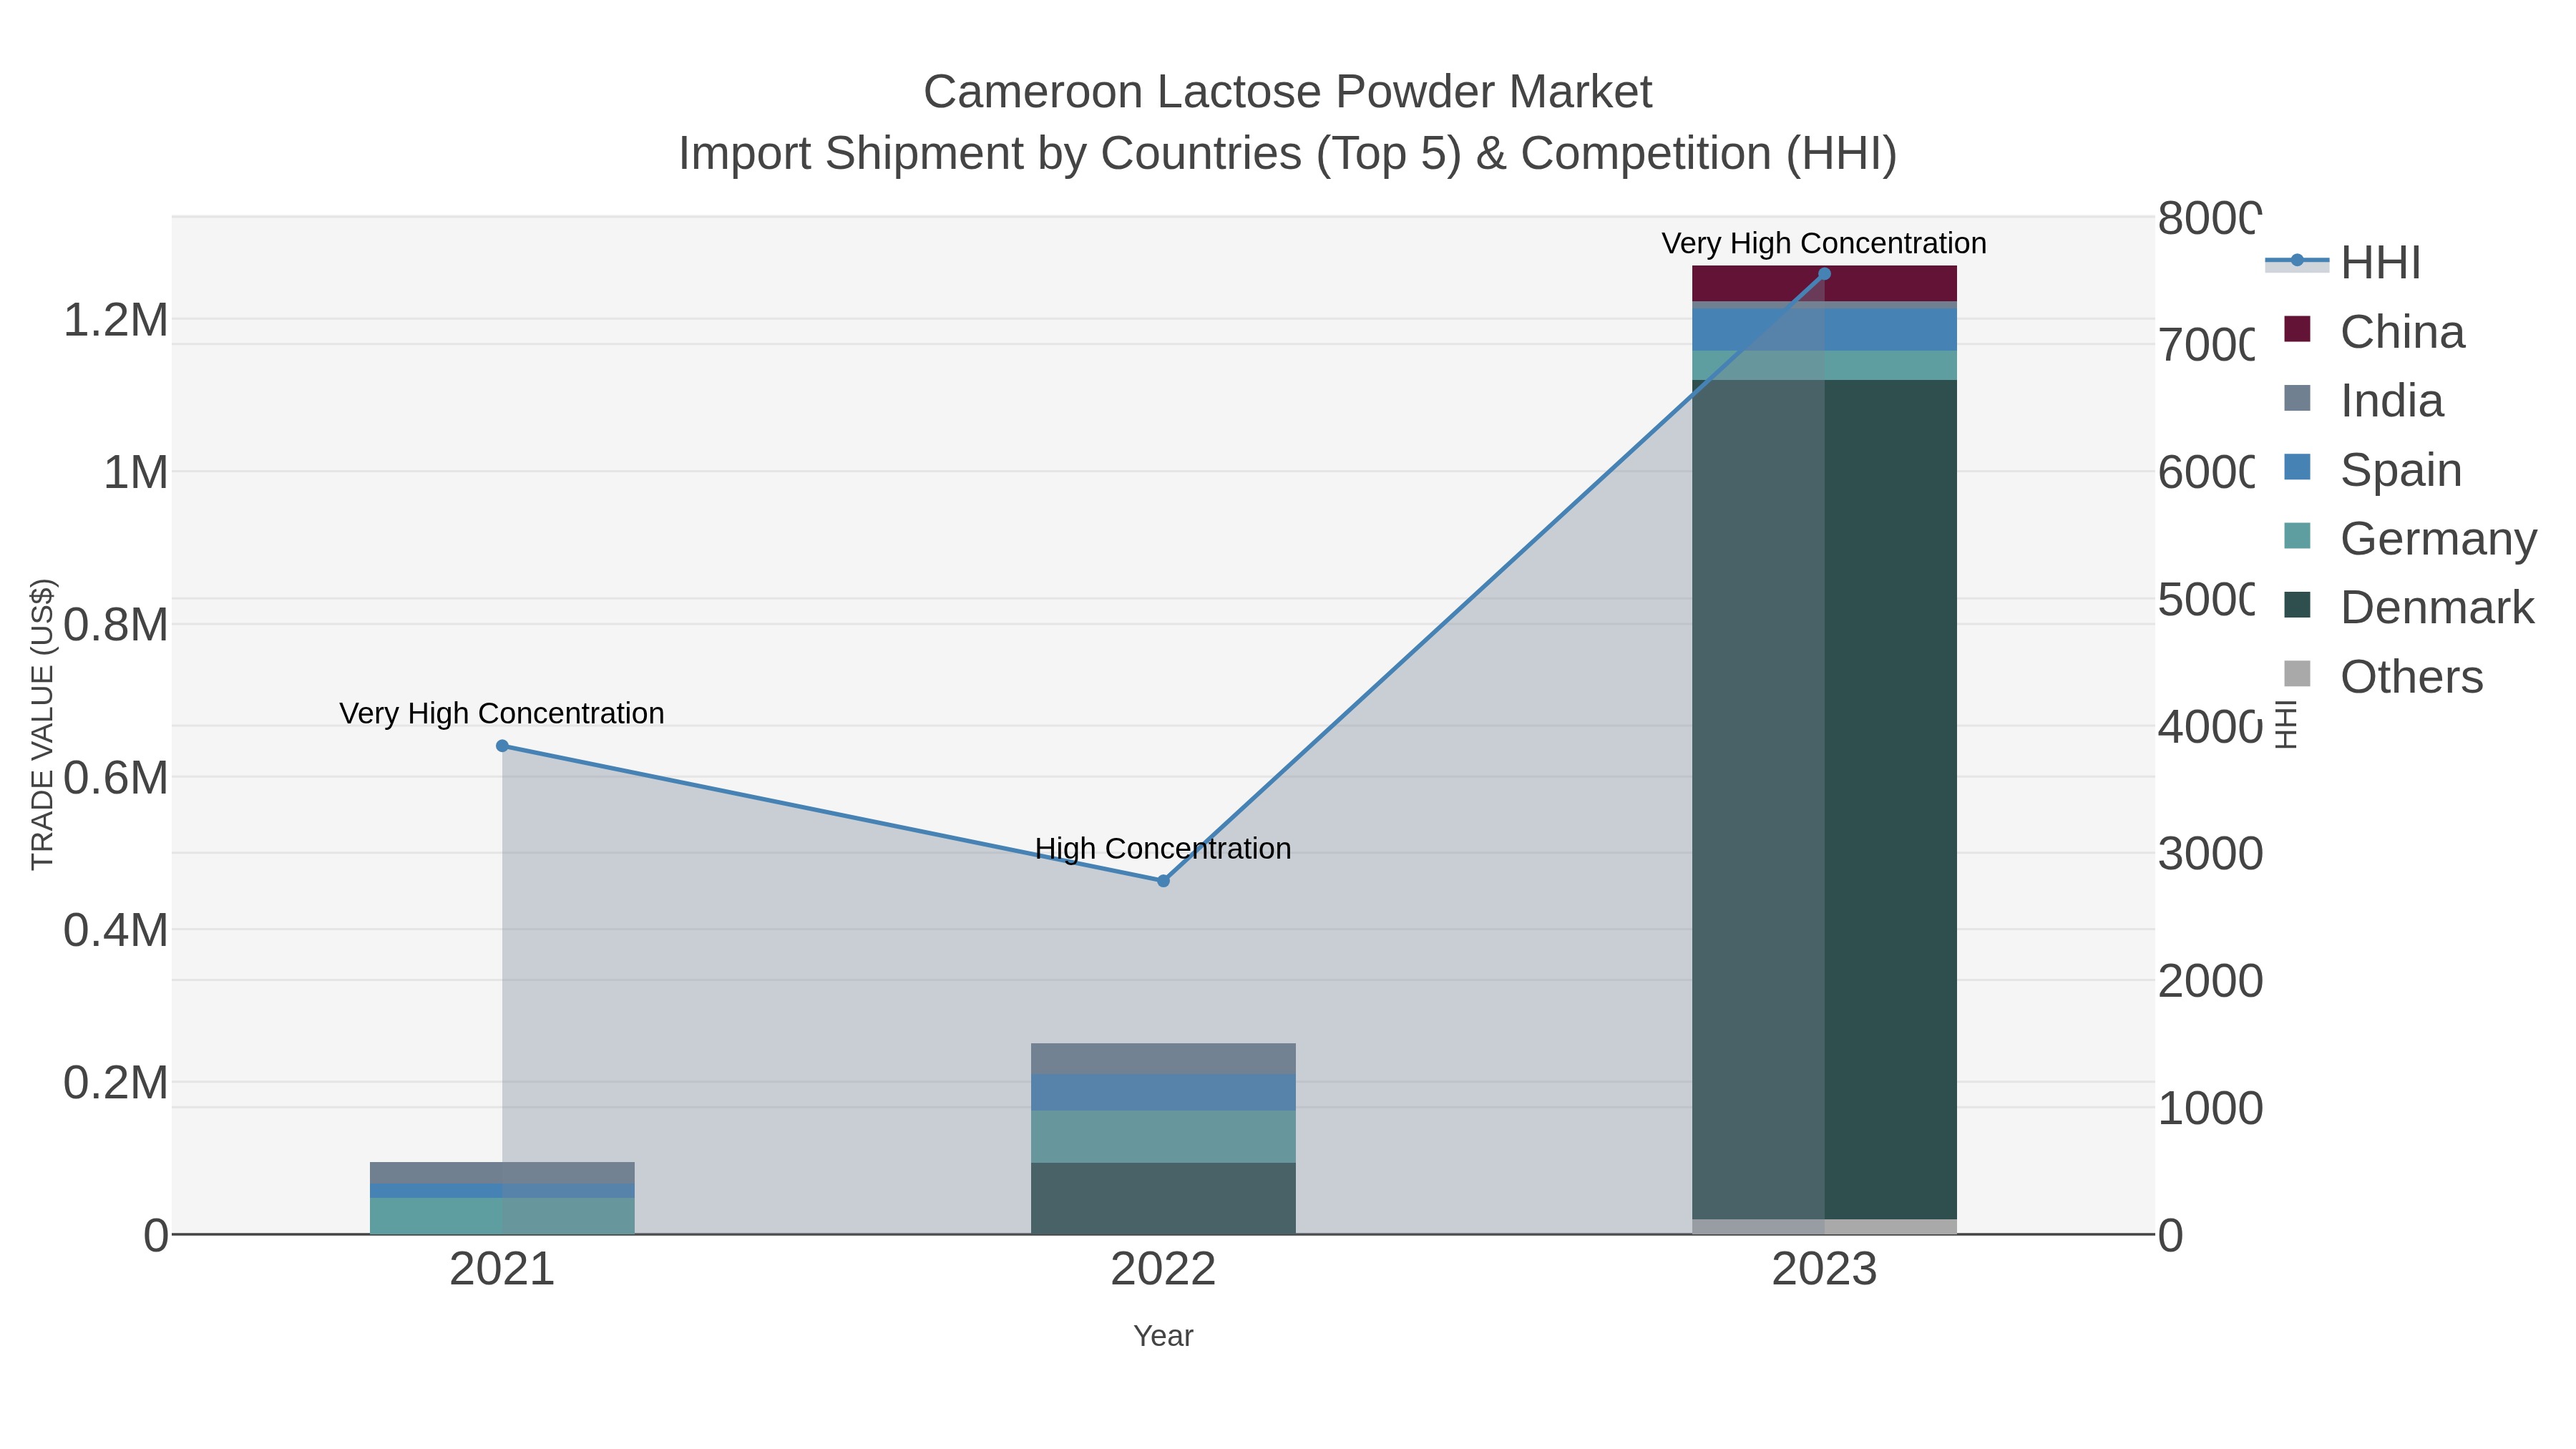Click the Germany teal legend swatch
This screenshot has height=1449, width=2576.
pos(2298,536)
